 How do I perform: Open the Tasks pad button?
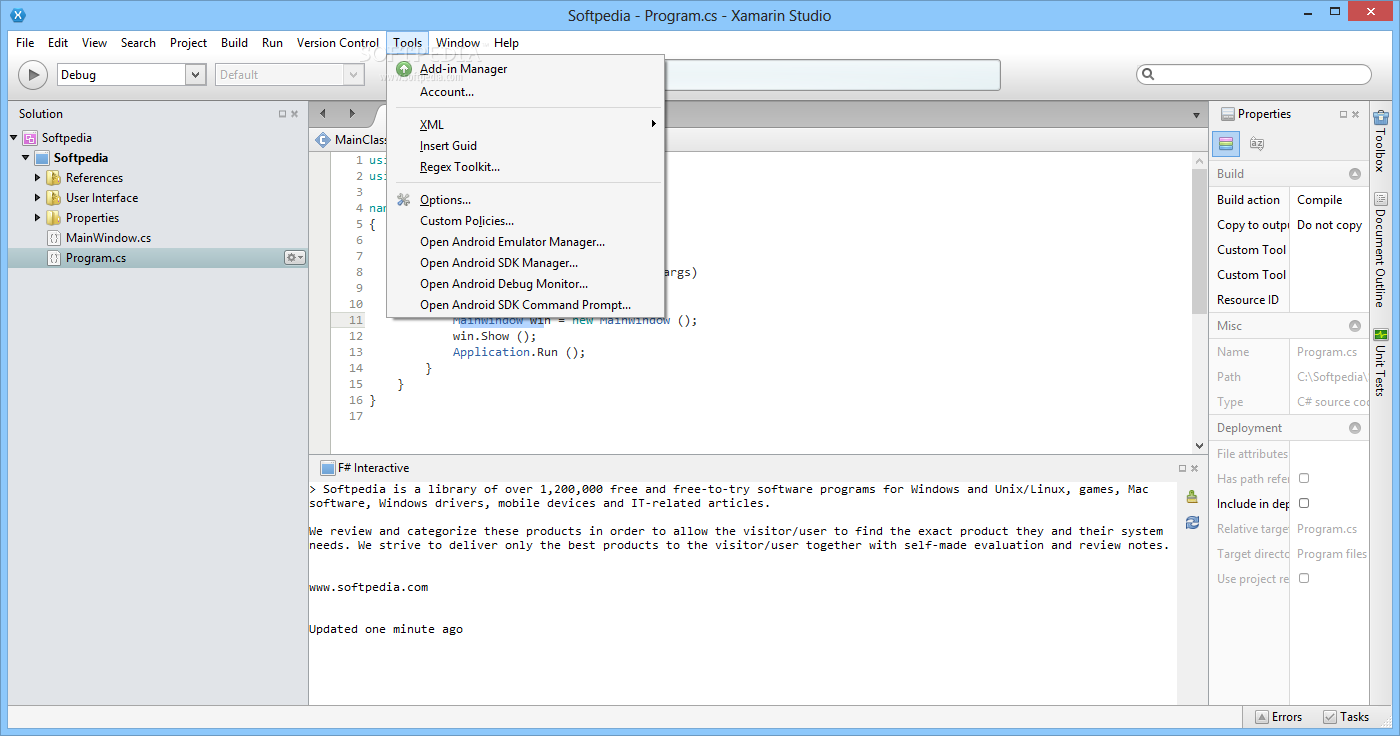click(x=1346, y=717)
